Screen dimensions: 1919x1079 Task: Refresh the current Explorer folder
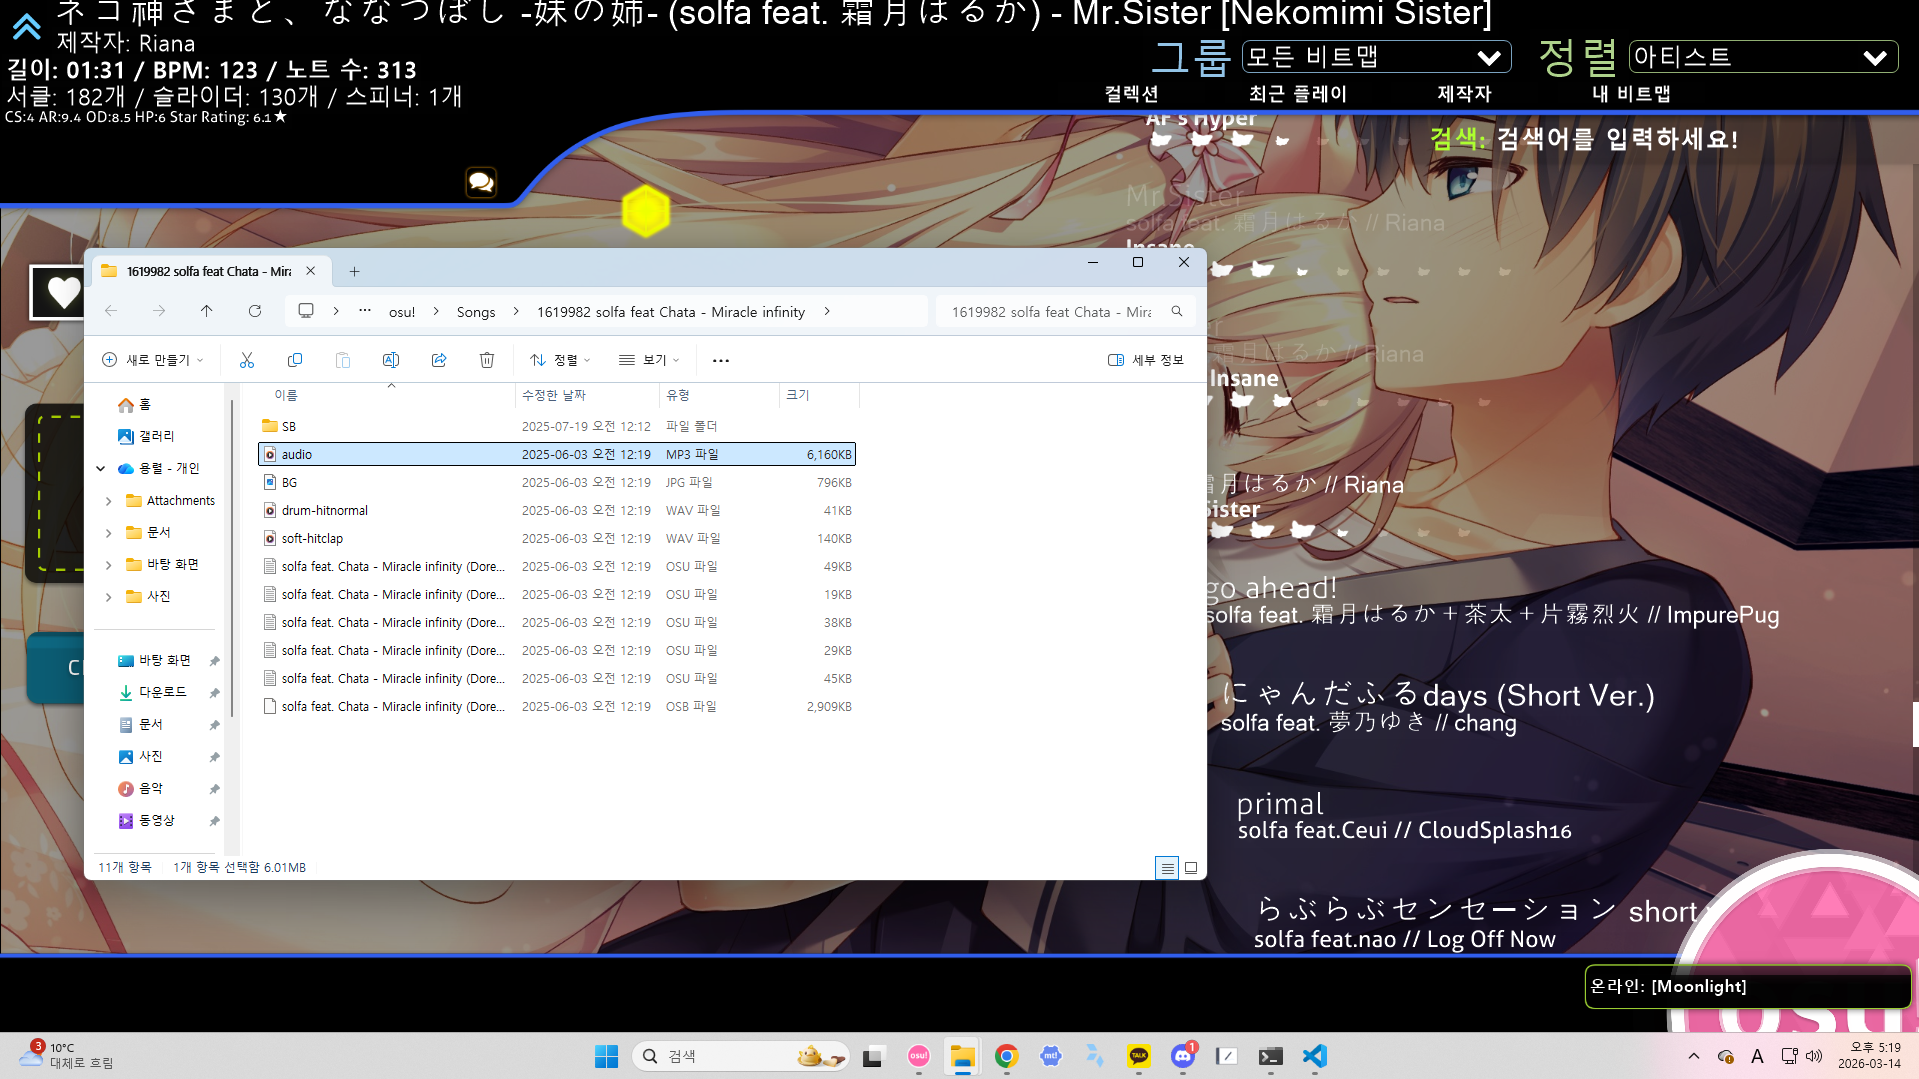(255, 311)
